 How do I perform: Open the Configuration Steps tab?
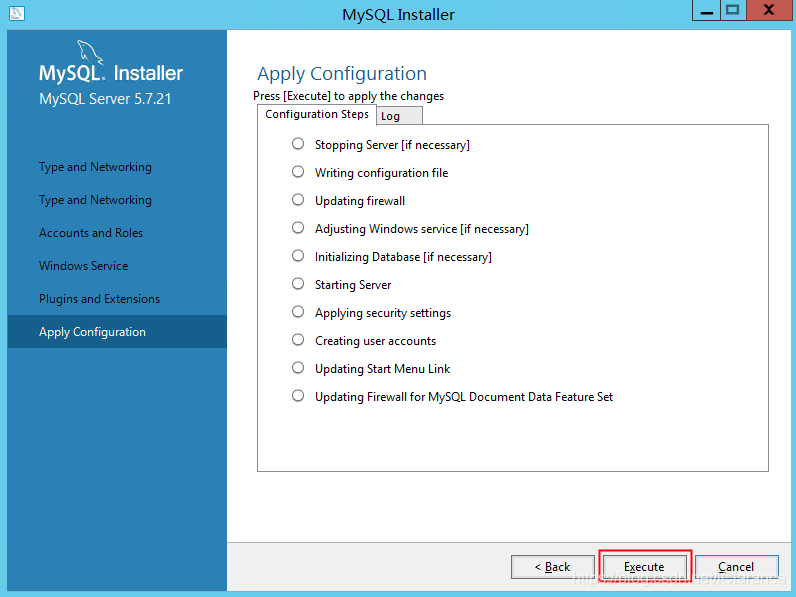click(317, 114)
